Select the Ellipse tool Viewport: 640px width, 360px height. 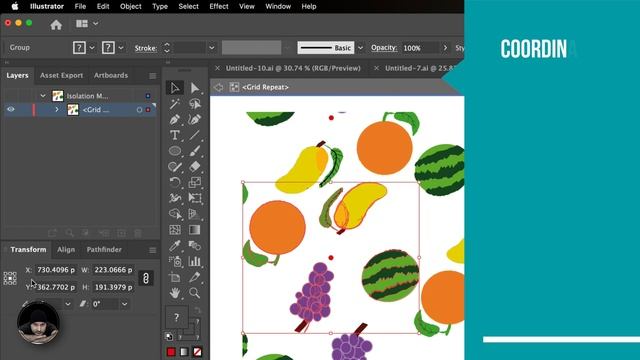[x=175, y=151]
